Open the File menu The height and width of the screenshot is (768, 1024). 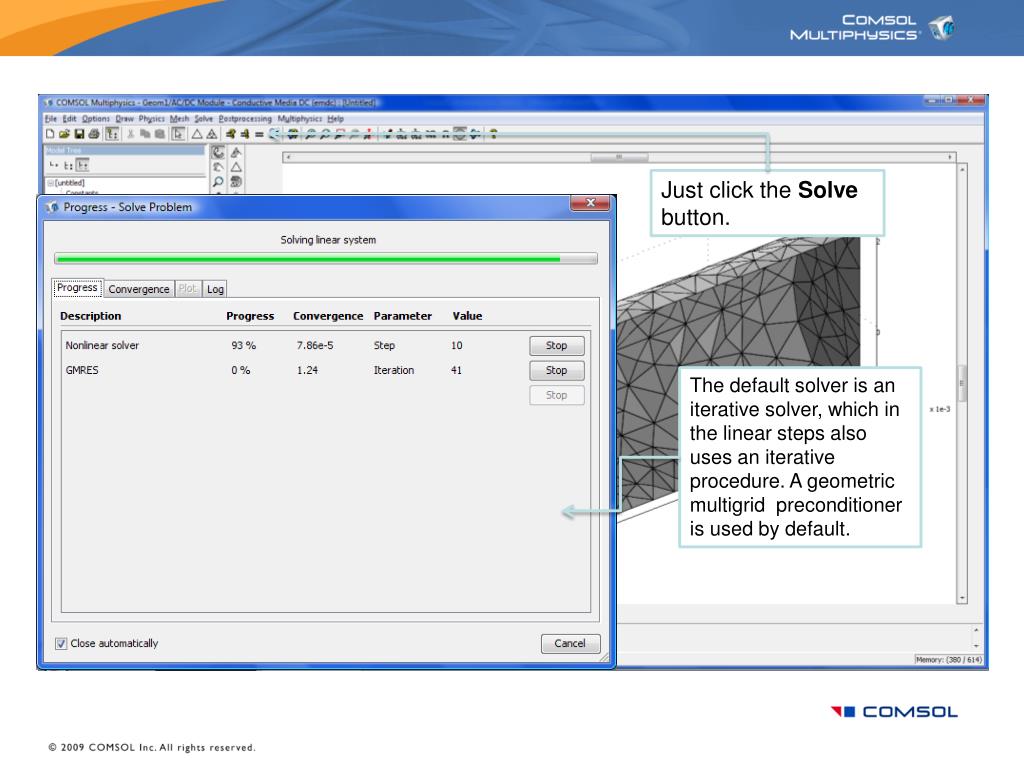[x=50, y=119]
